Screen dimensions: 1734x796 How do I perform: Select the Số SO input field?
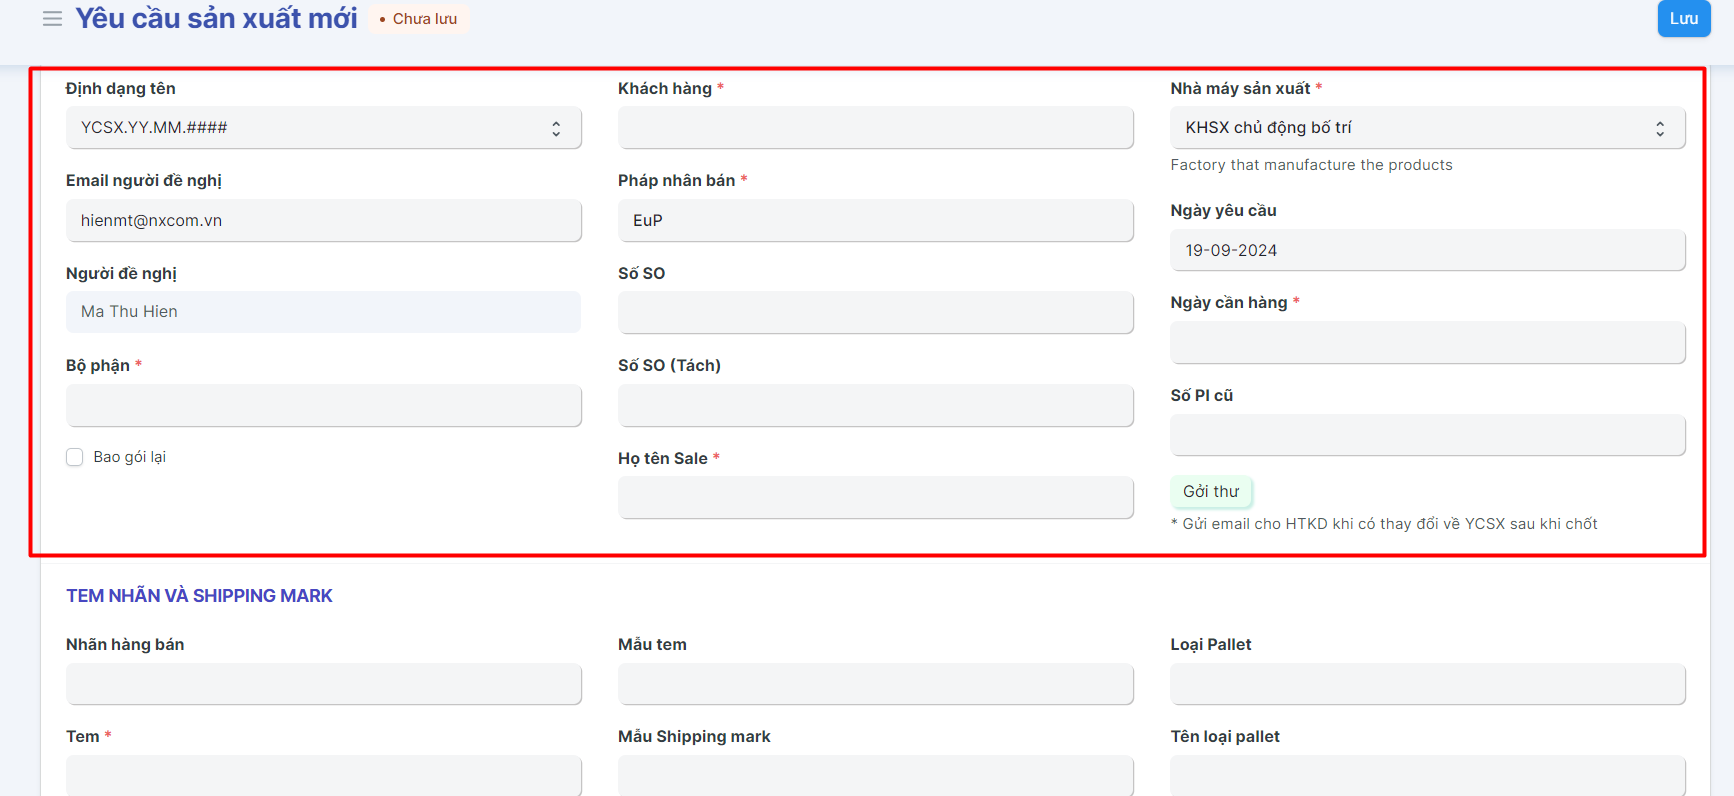tap(875, 313)
